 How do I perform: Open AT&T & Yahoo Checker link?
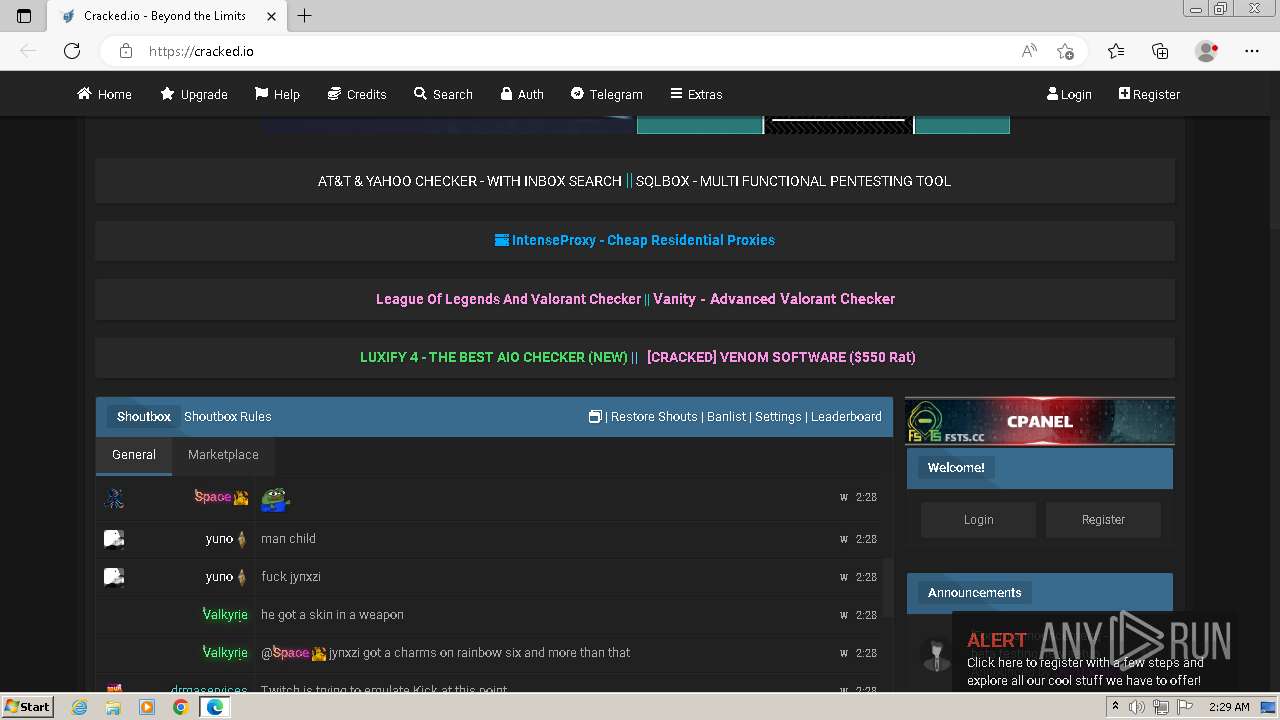tap(470, 181)
